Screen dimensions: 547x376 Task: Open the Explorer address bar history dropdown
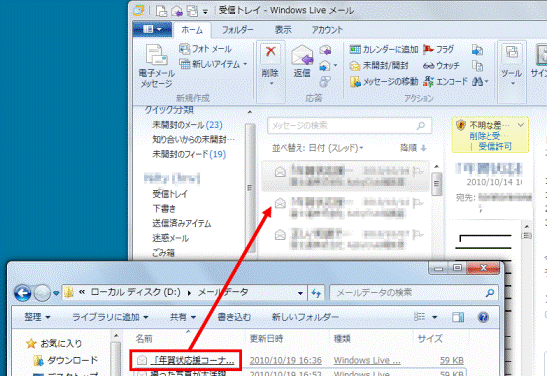click(300, 293)
